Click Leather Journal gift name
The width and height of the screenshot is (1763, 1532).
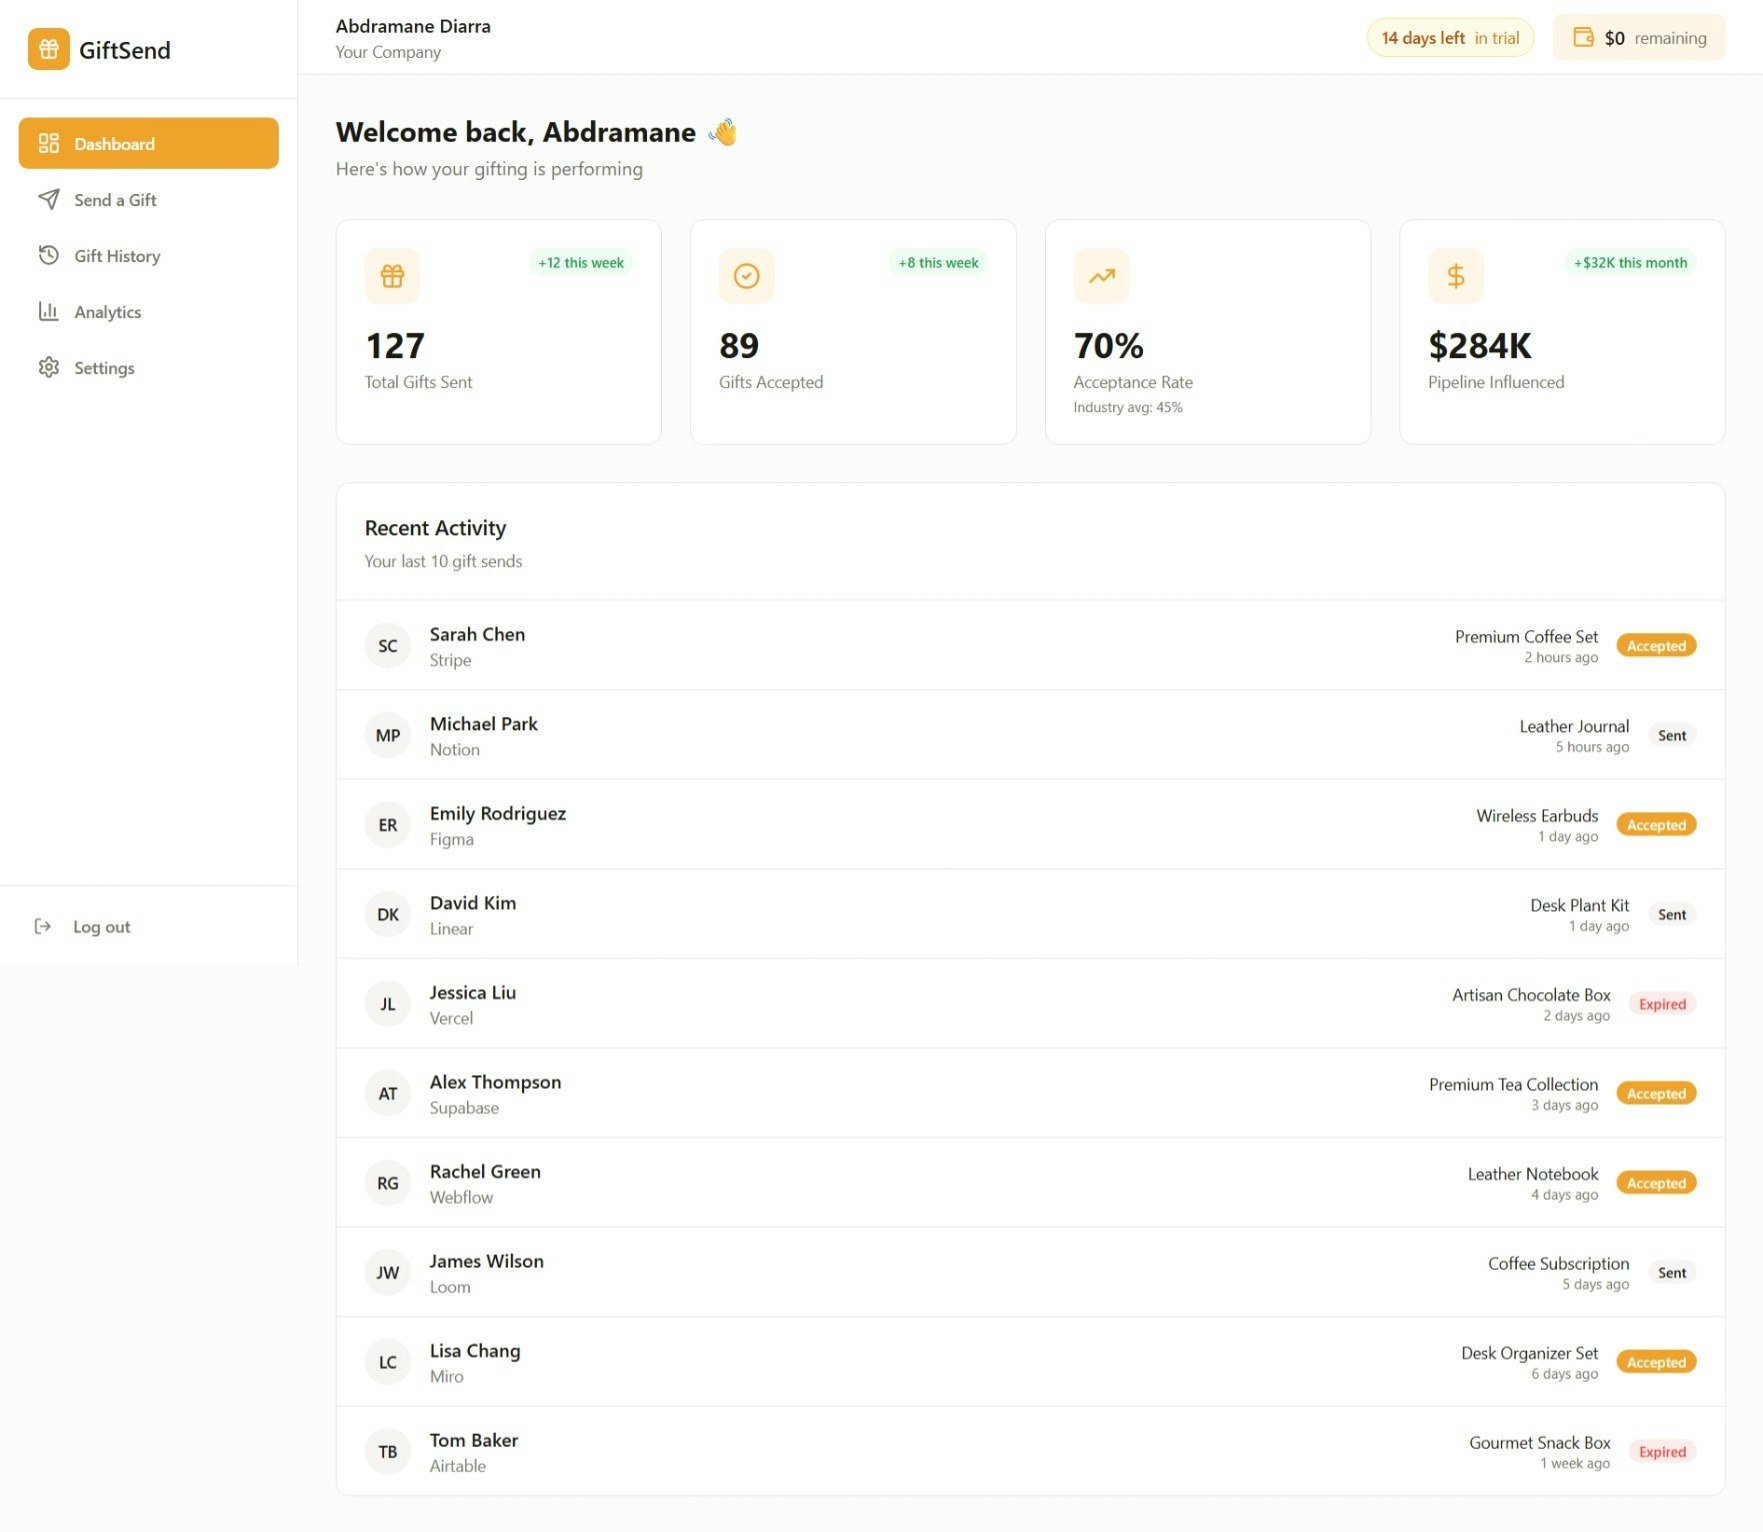(1574, 726)
